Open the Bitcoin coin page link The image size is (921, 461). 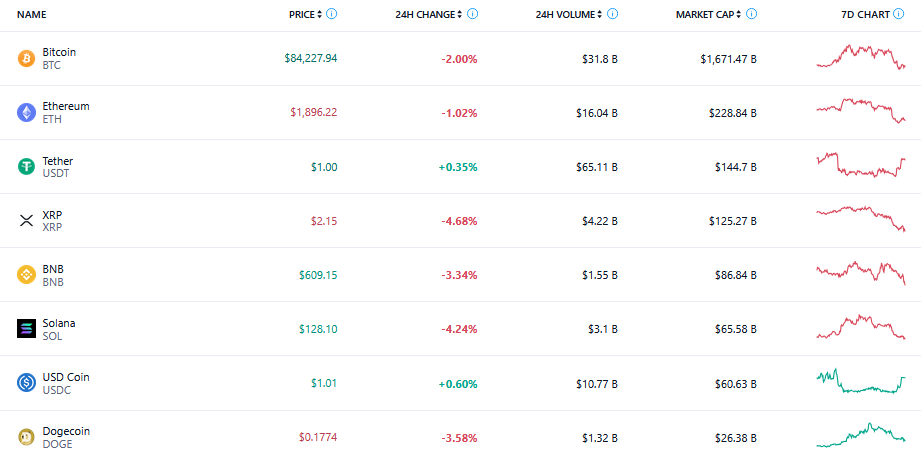[59, 52]
